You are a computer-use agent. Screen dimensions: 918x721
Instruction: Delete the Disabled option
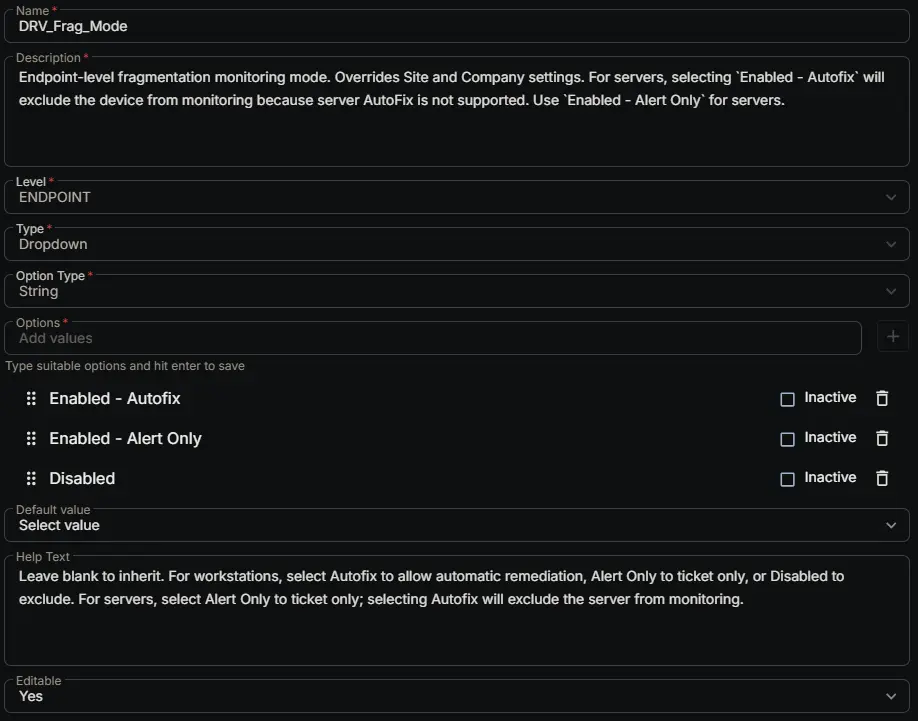pyautogui.click(x=882, y=478)
